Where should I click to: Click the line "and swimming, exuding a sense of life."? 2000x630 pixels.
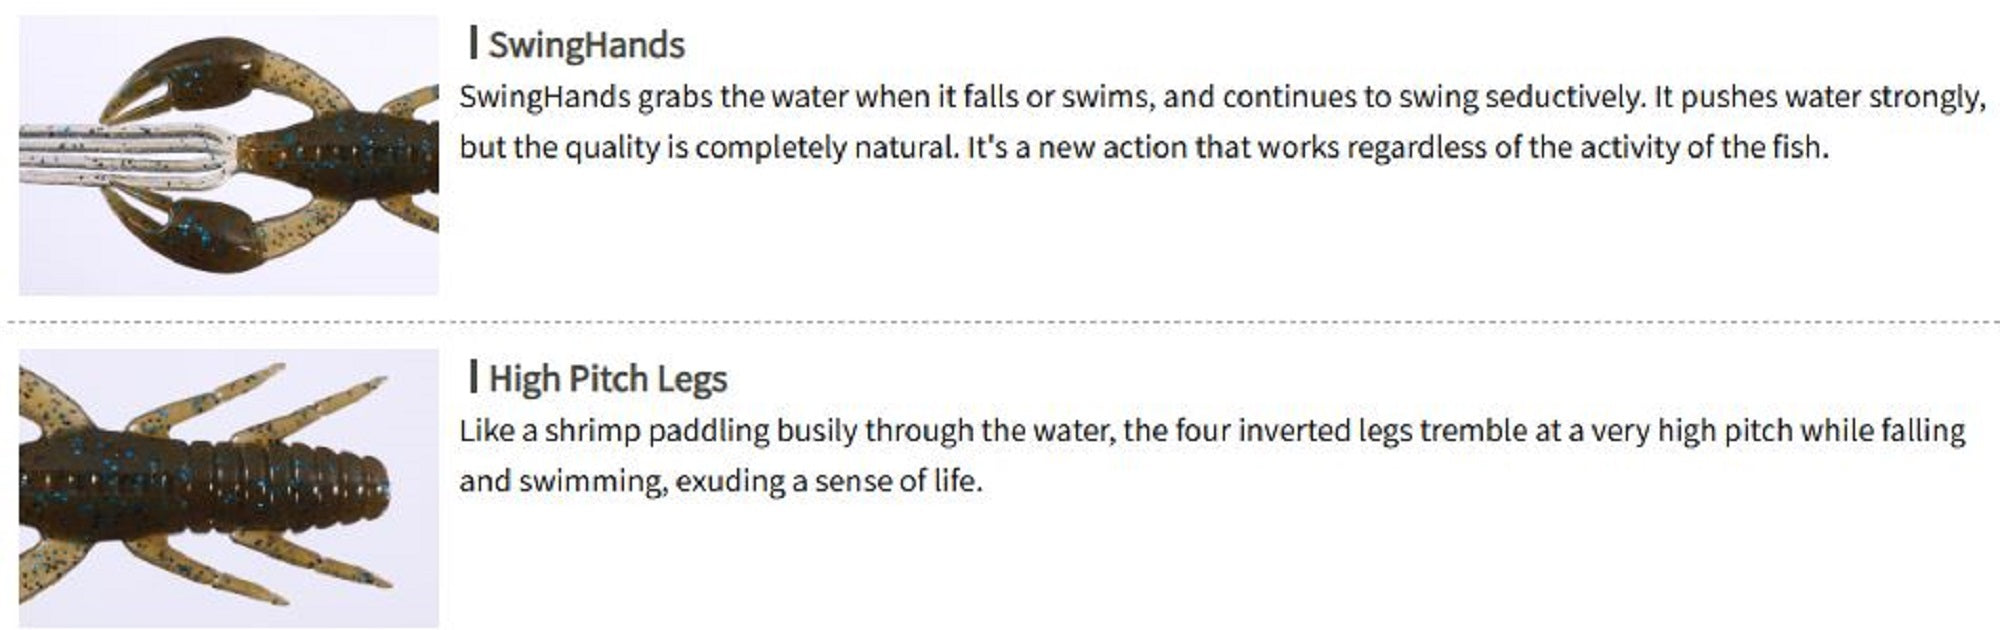click(720, 481)
